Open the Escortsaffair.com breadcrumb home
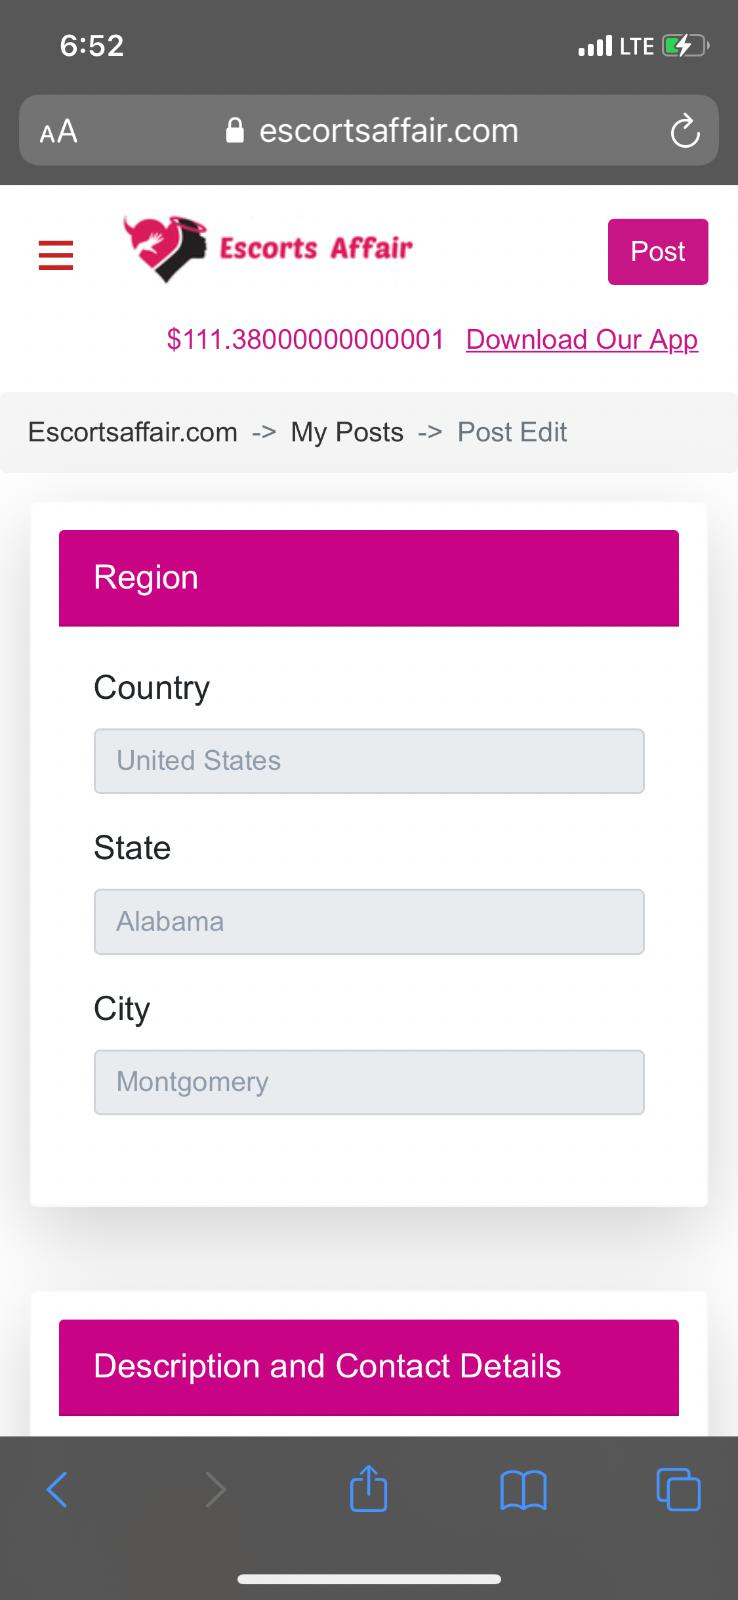This screenshot has width=738, height=1600. click(133, 432)
